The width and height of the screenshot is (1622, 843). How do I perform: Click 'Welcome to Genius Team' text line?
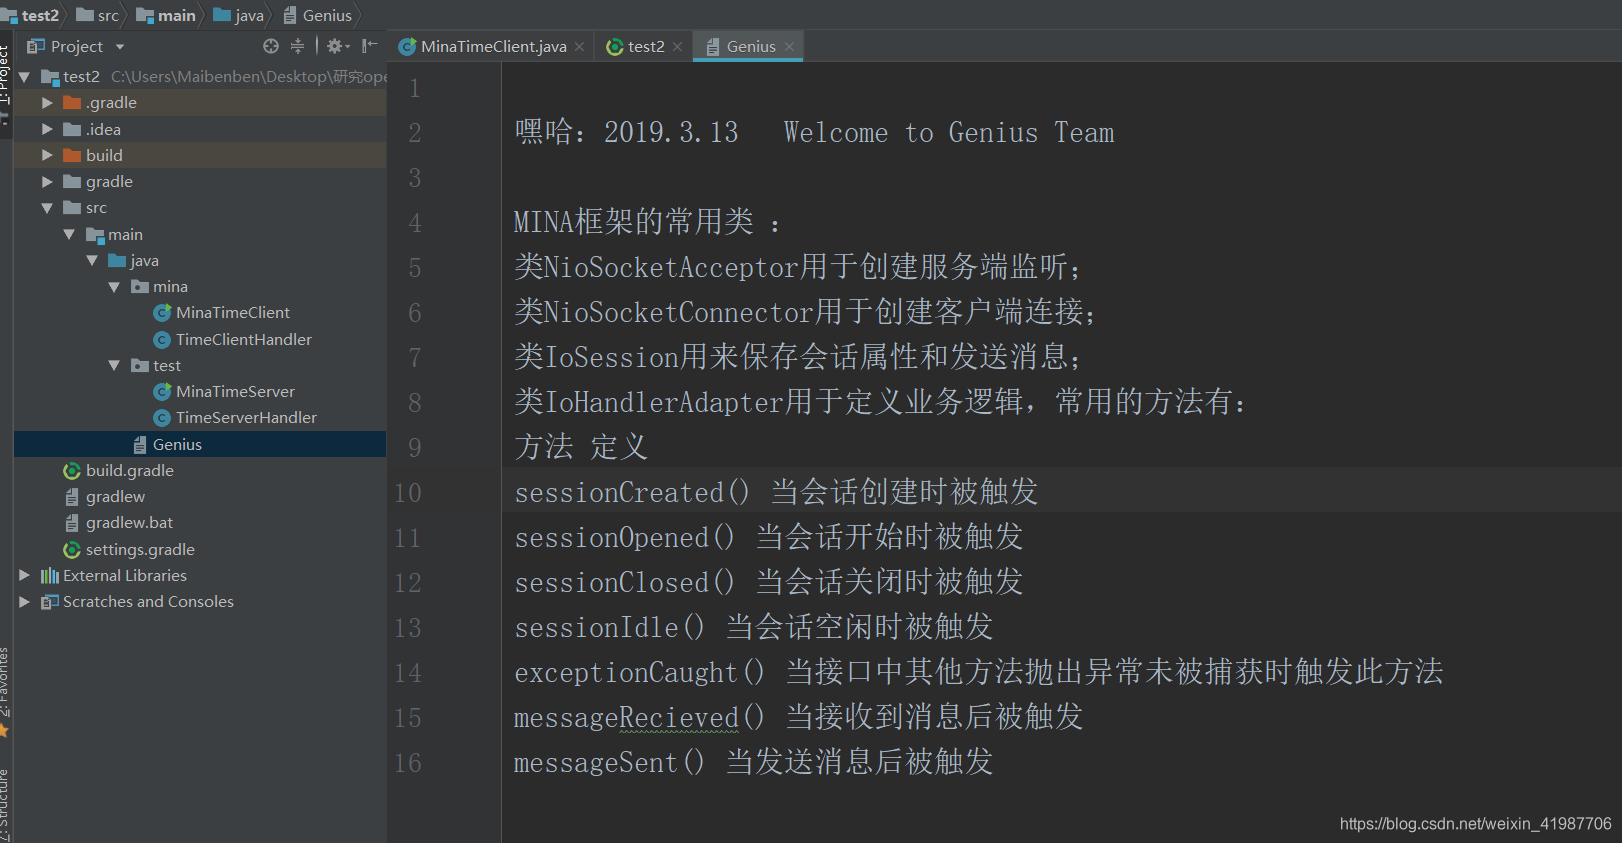948,132
